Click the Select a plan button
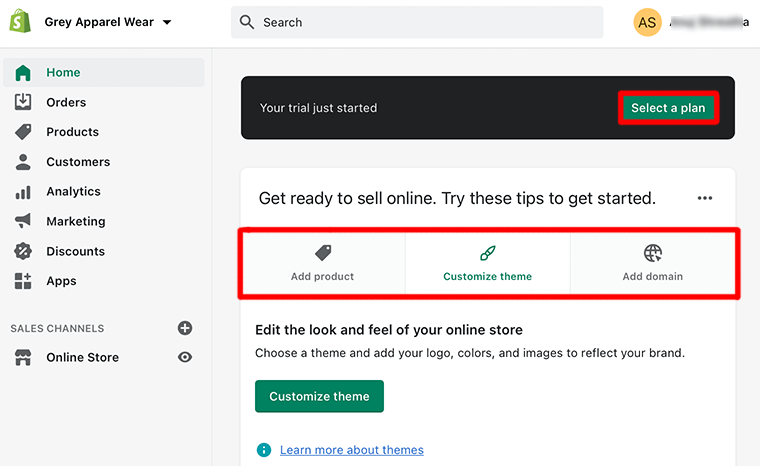The height and width of the screenshot is (466, 760). pyautogui.click(x=668, y=108)
